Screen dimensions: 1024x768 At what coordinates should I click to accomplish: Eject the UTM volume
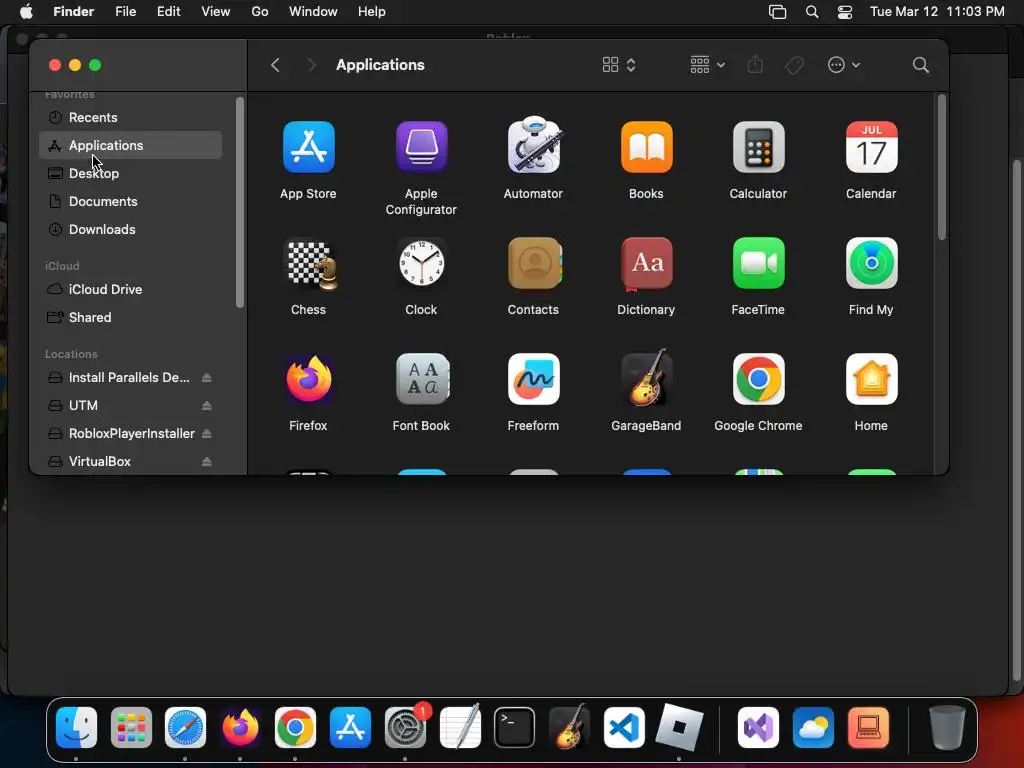click(x=206, y=406)
